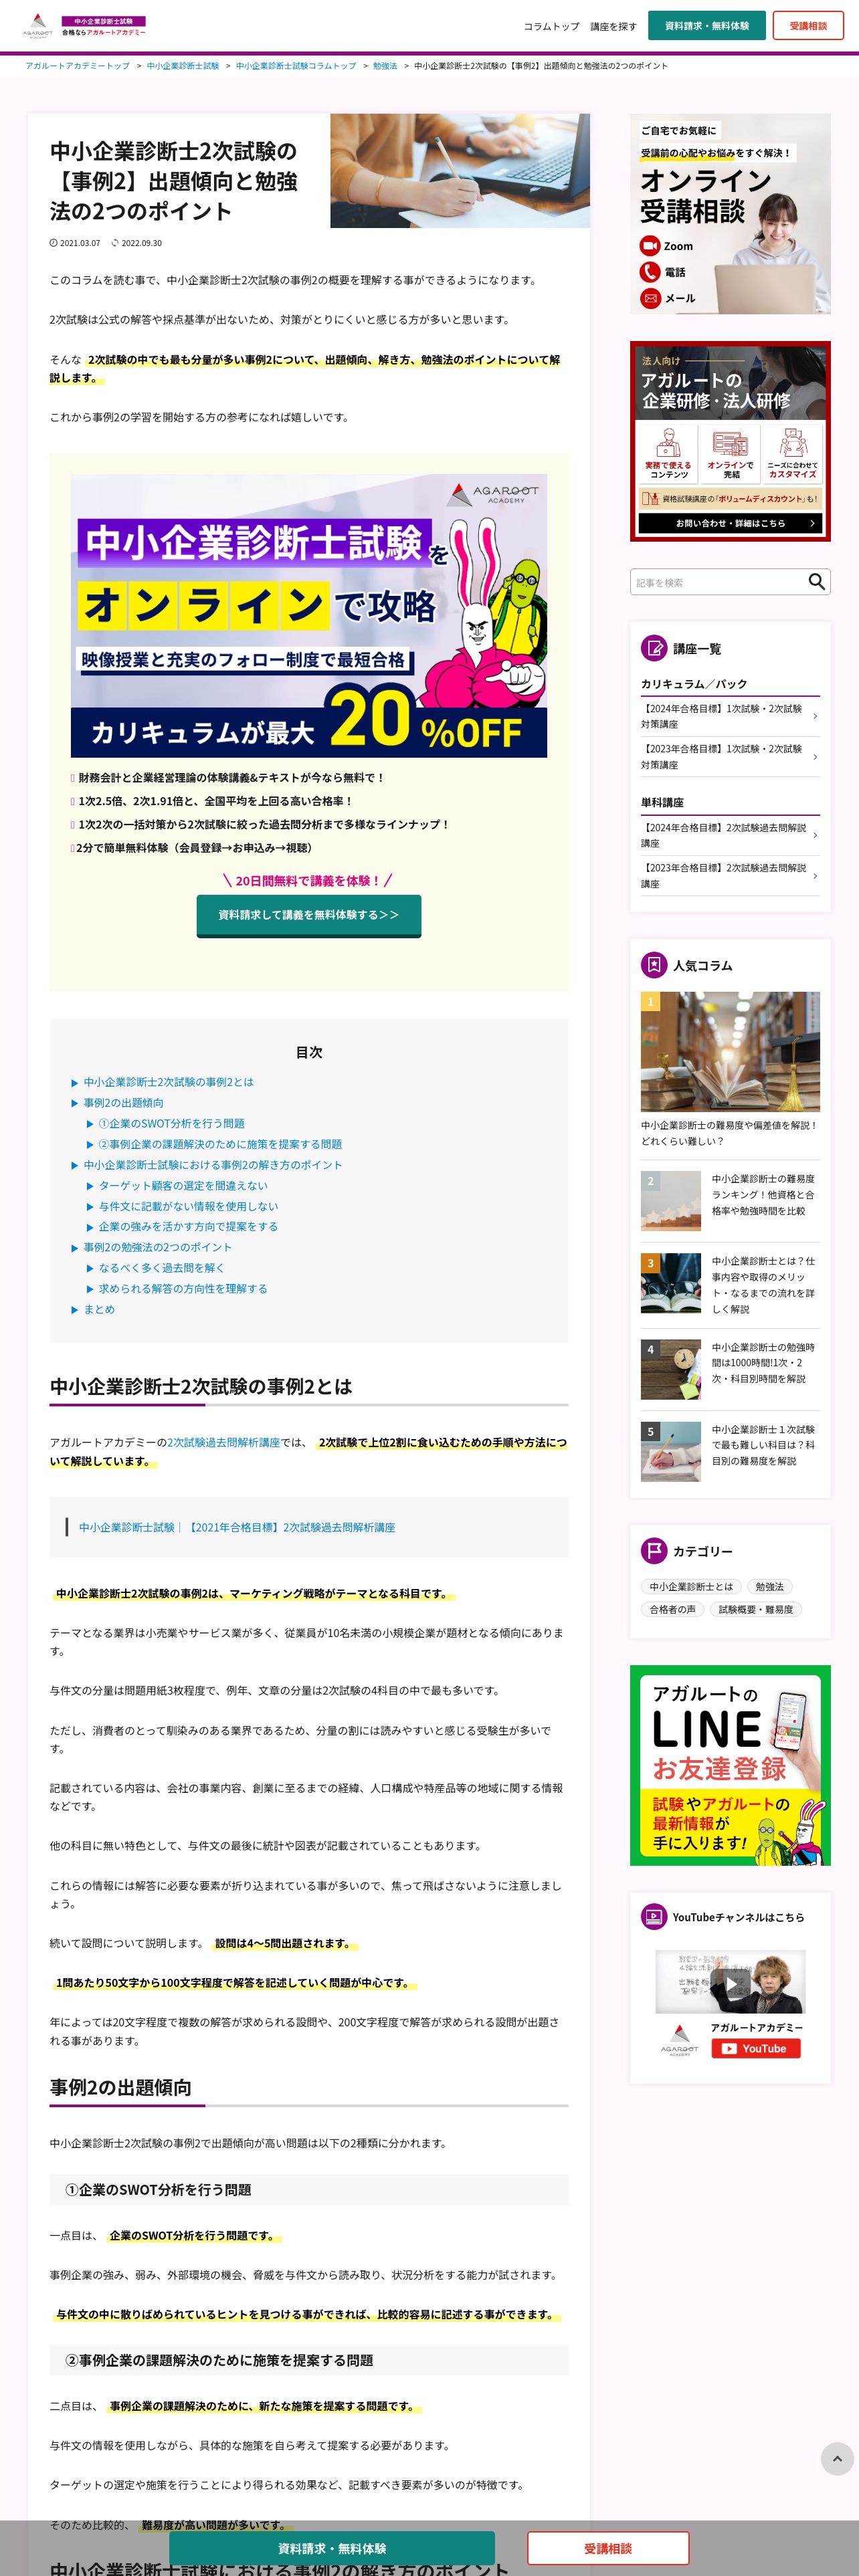The image size is (859, 2576).
Task: Open the 中小企業診断士試験をオンラインで攻略 promo banner
Action: pyautogui.click(x=309, y=615)
